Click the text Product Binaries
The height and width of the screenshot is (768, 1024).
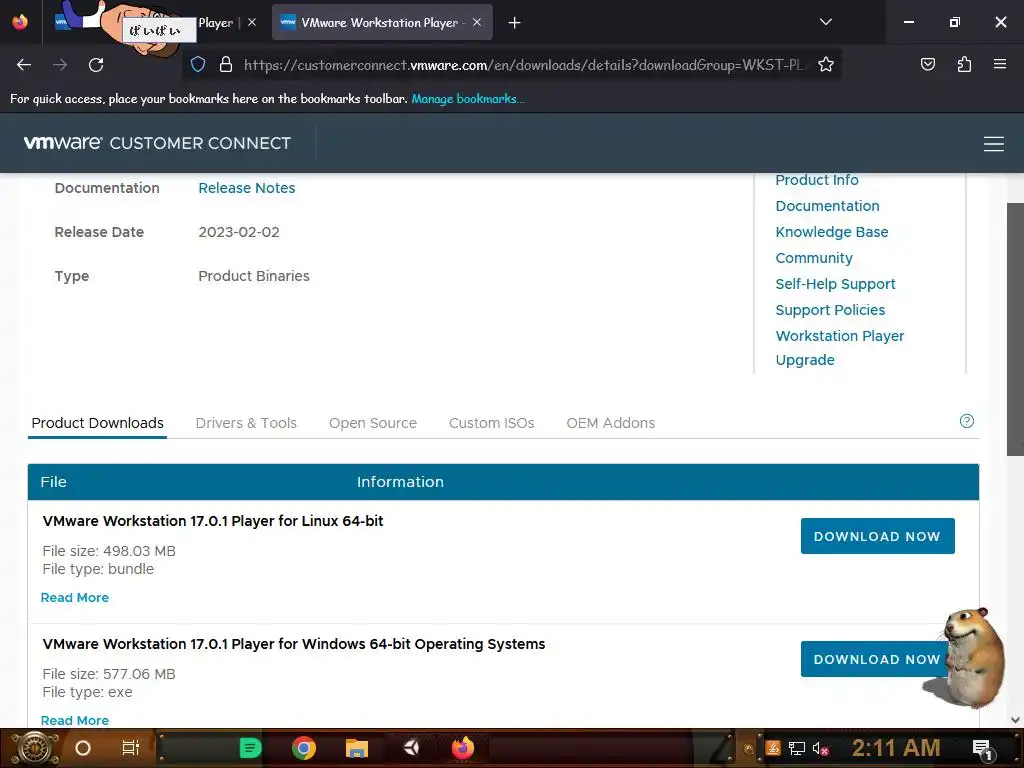pos(253,276)
